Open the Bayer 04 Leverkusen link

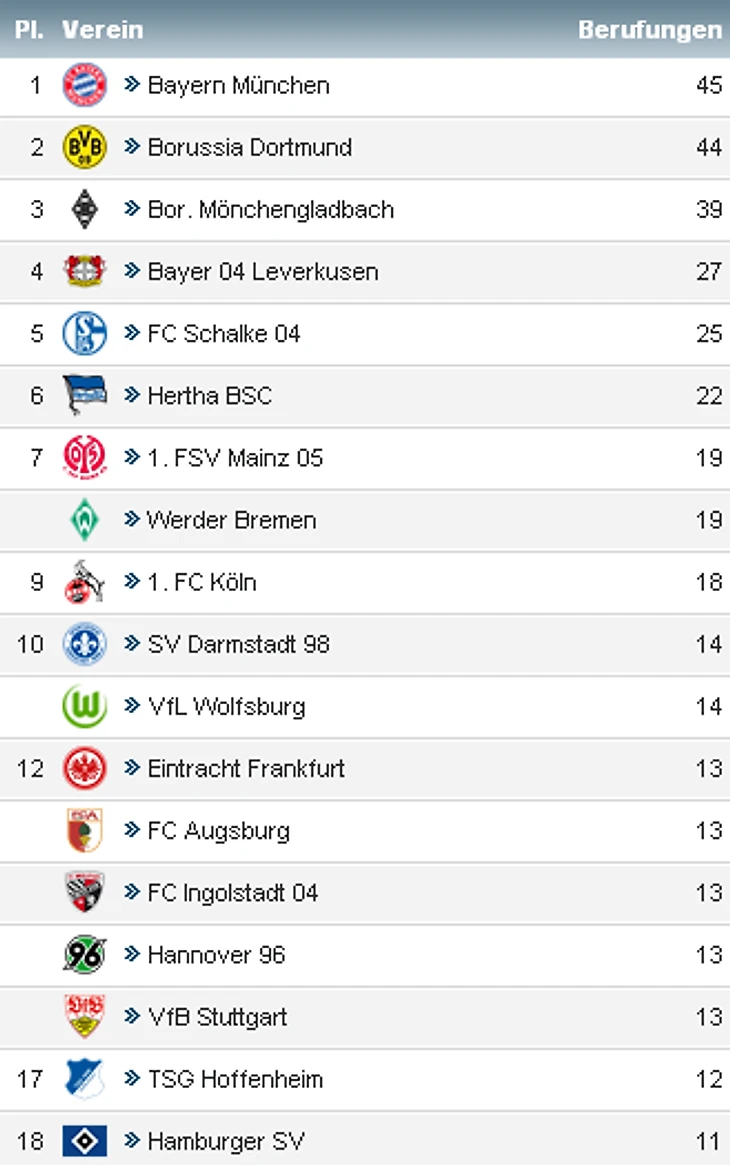pos(262,272)
